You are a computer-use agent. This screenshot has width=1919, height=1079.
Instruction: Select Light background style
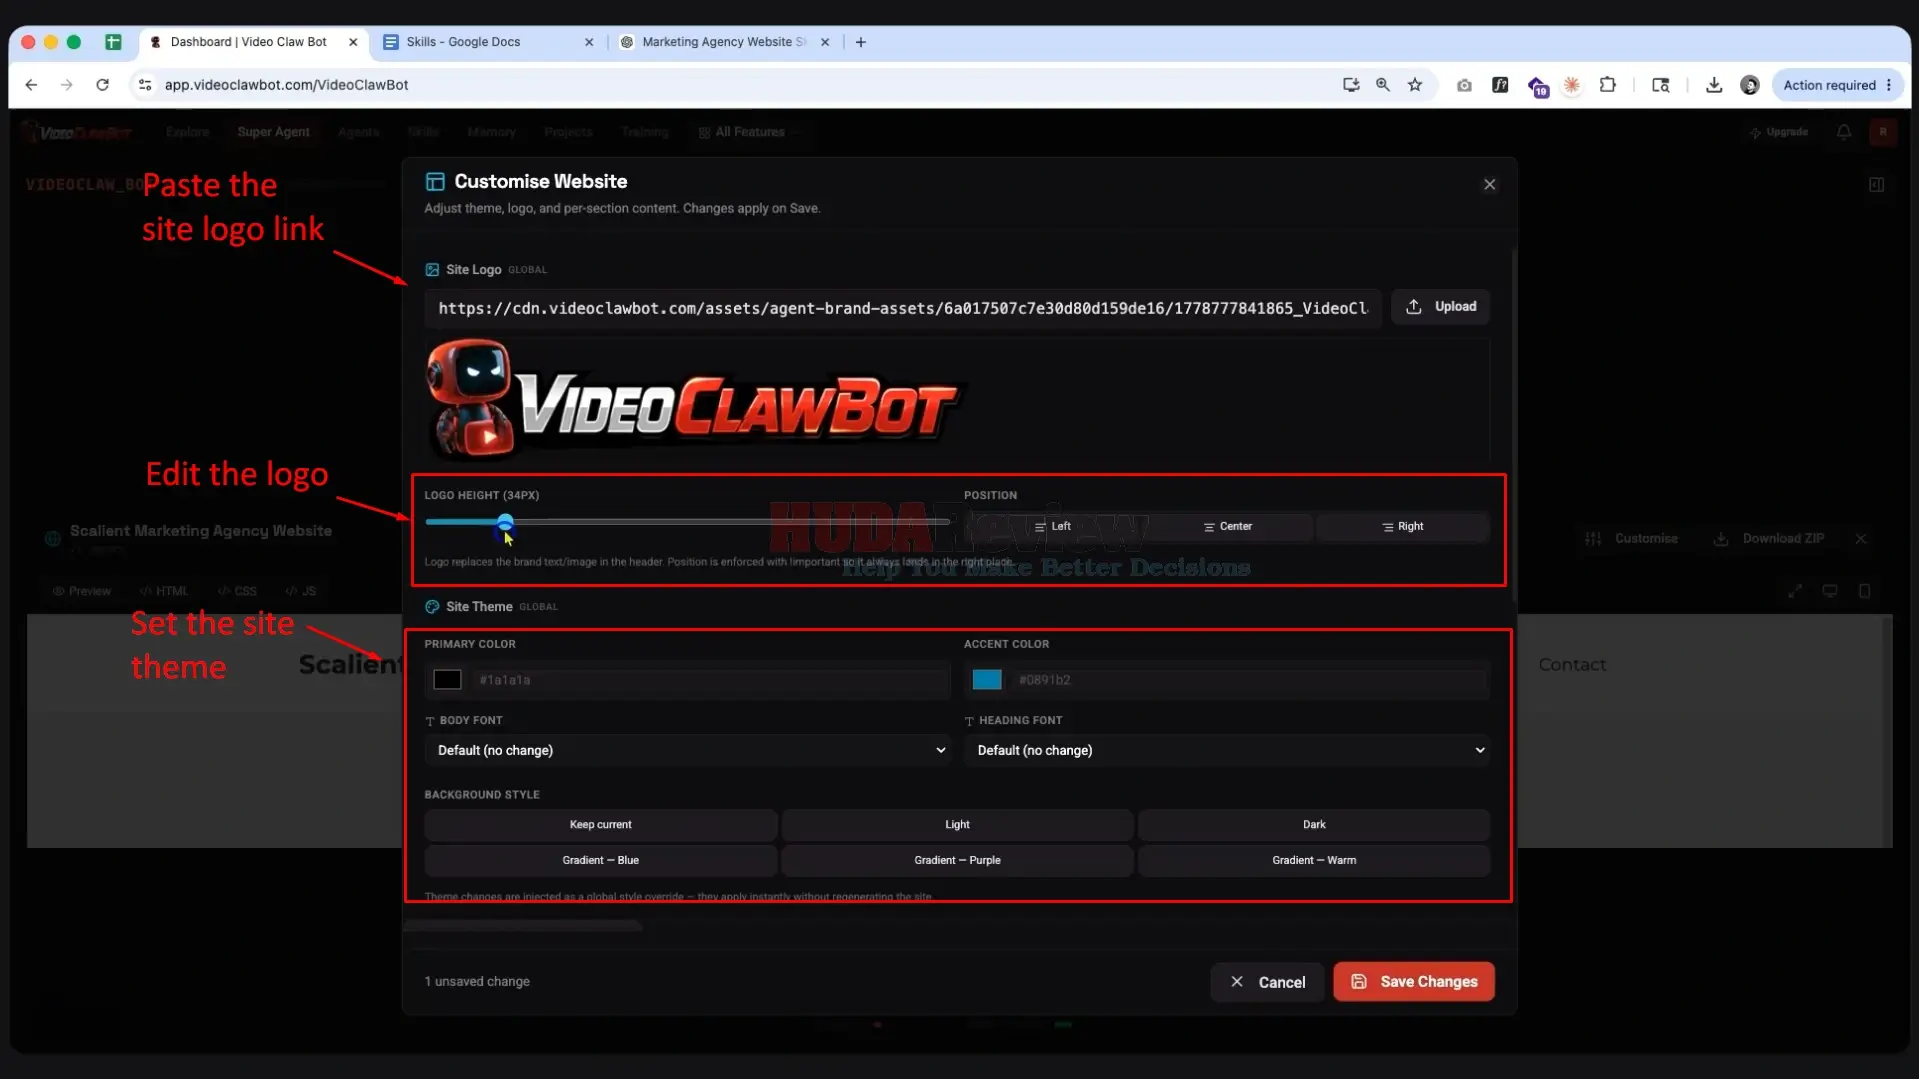(957, 825)
